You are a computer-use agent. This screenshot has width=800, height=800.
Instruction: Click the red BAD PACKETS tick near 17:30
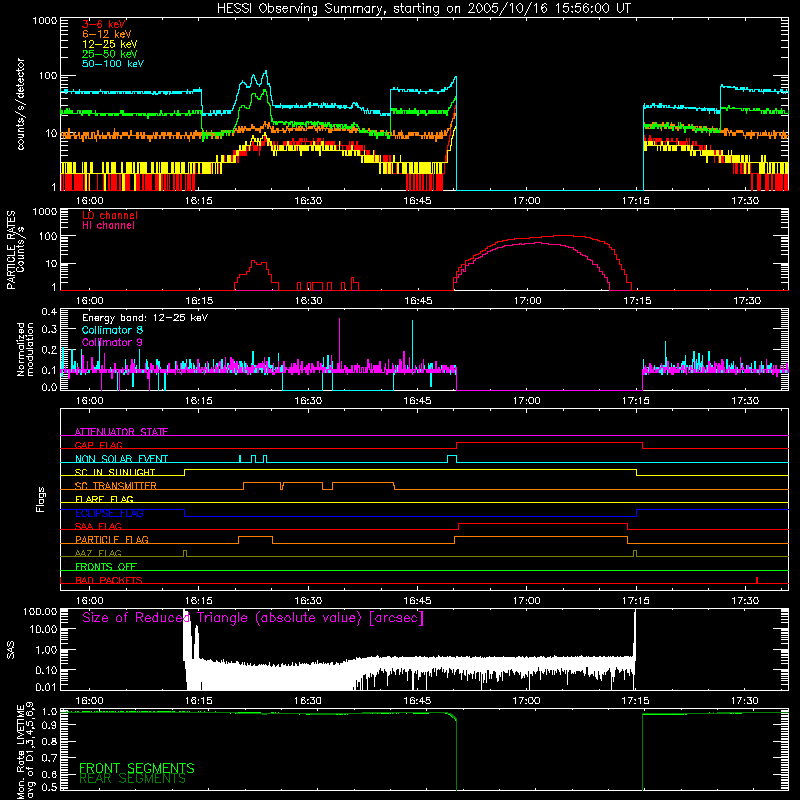click(x=757, y=580)
